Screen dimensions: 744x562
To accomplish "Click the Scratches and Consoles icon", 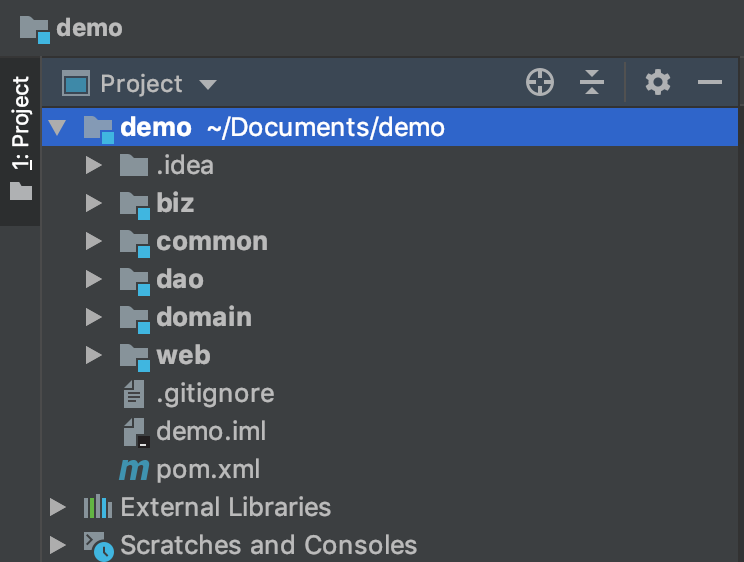I will (97, 545).
